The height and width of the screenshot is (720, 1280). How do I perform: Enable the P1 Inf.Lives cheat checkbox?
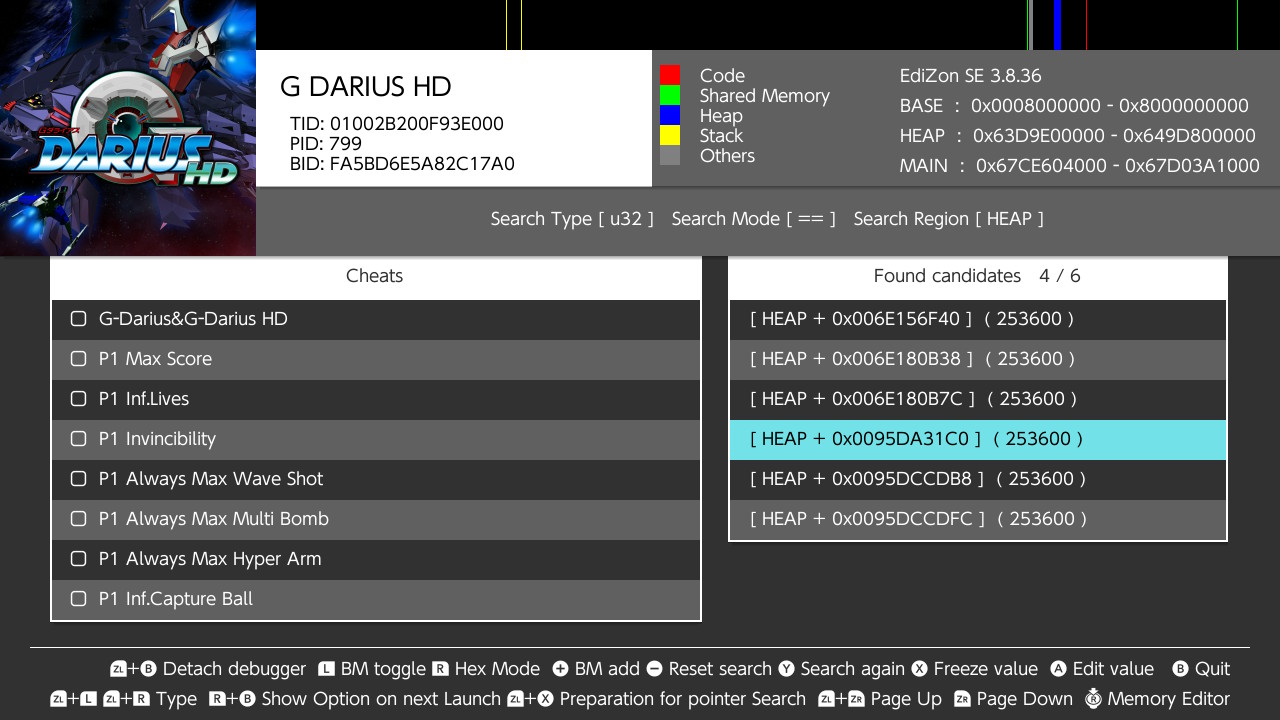click(x=79, y=399)
